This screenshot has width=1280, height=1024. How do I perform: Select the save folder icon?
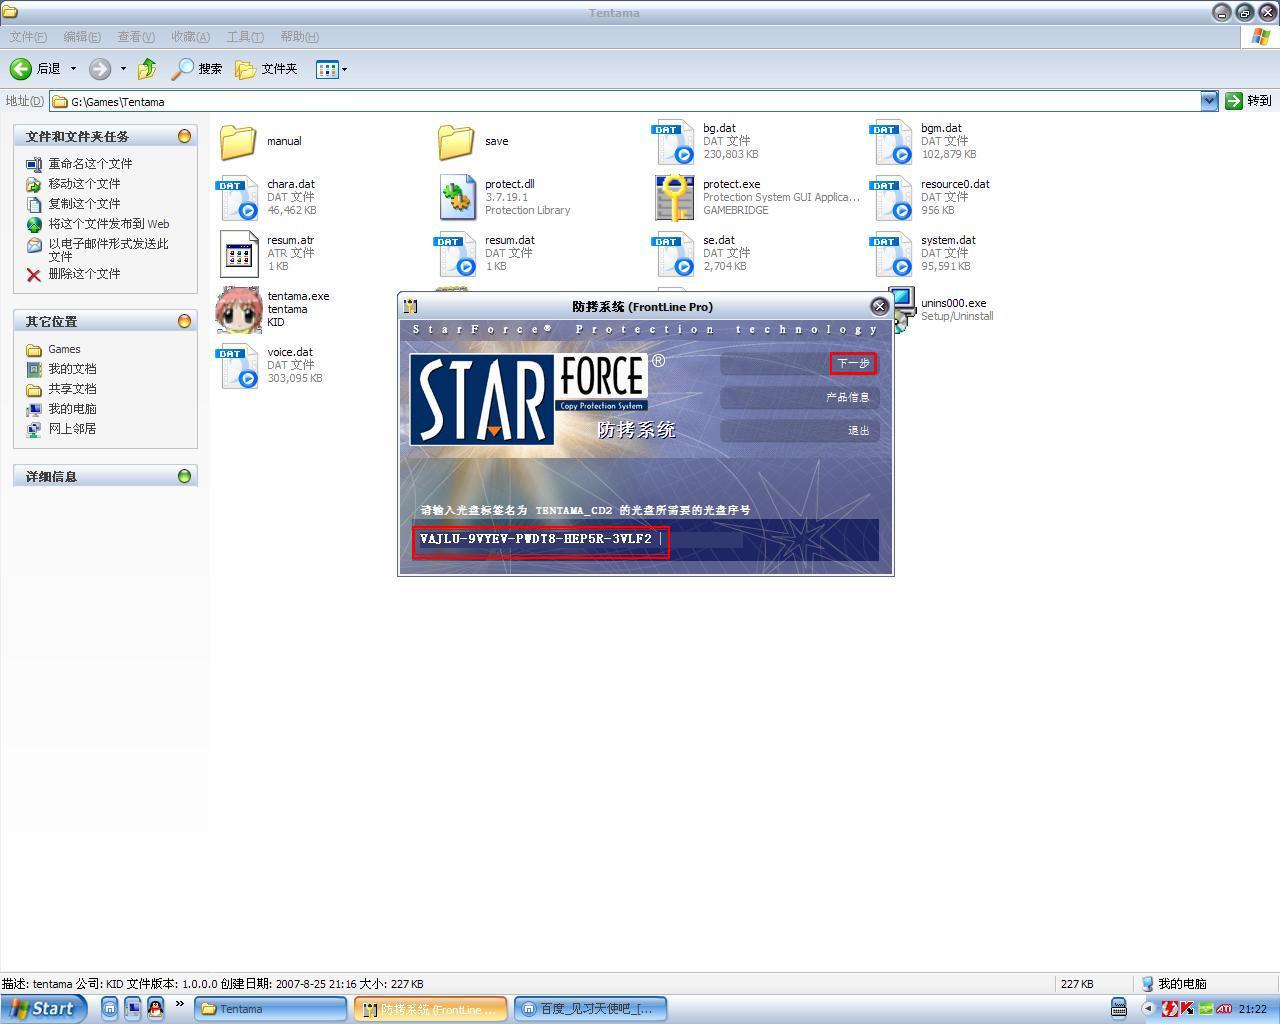pos(456,142)
